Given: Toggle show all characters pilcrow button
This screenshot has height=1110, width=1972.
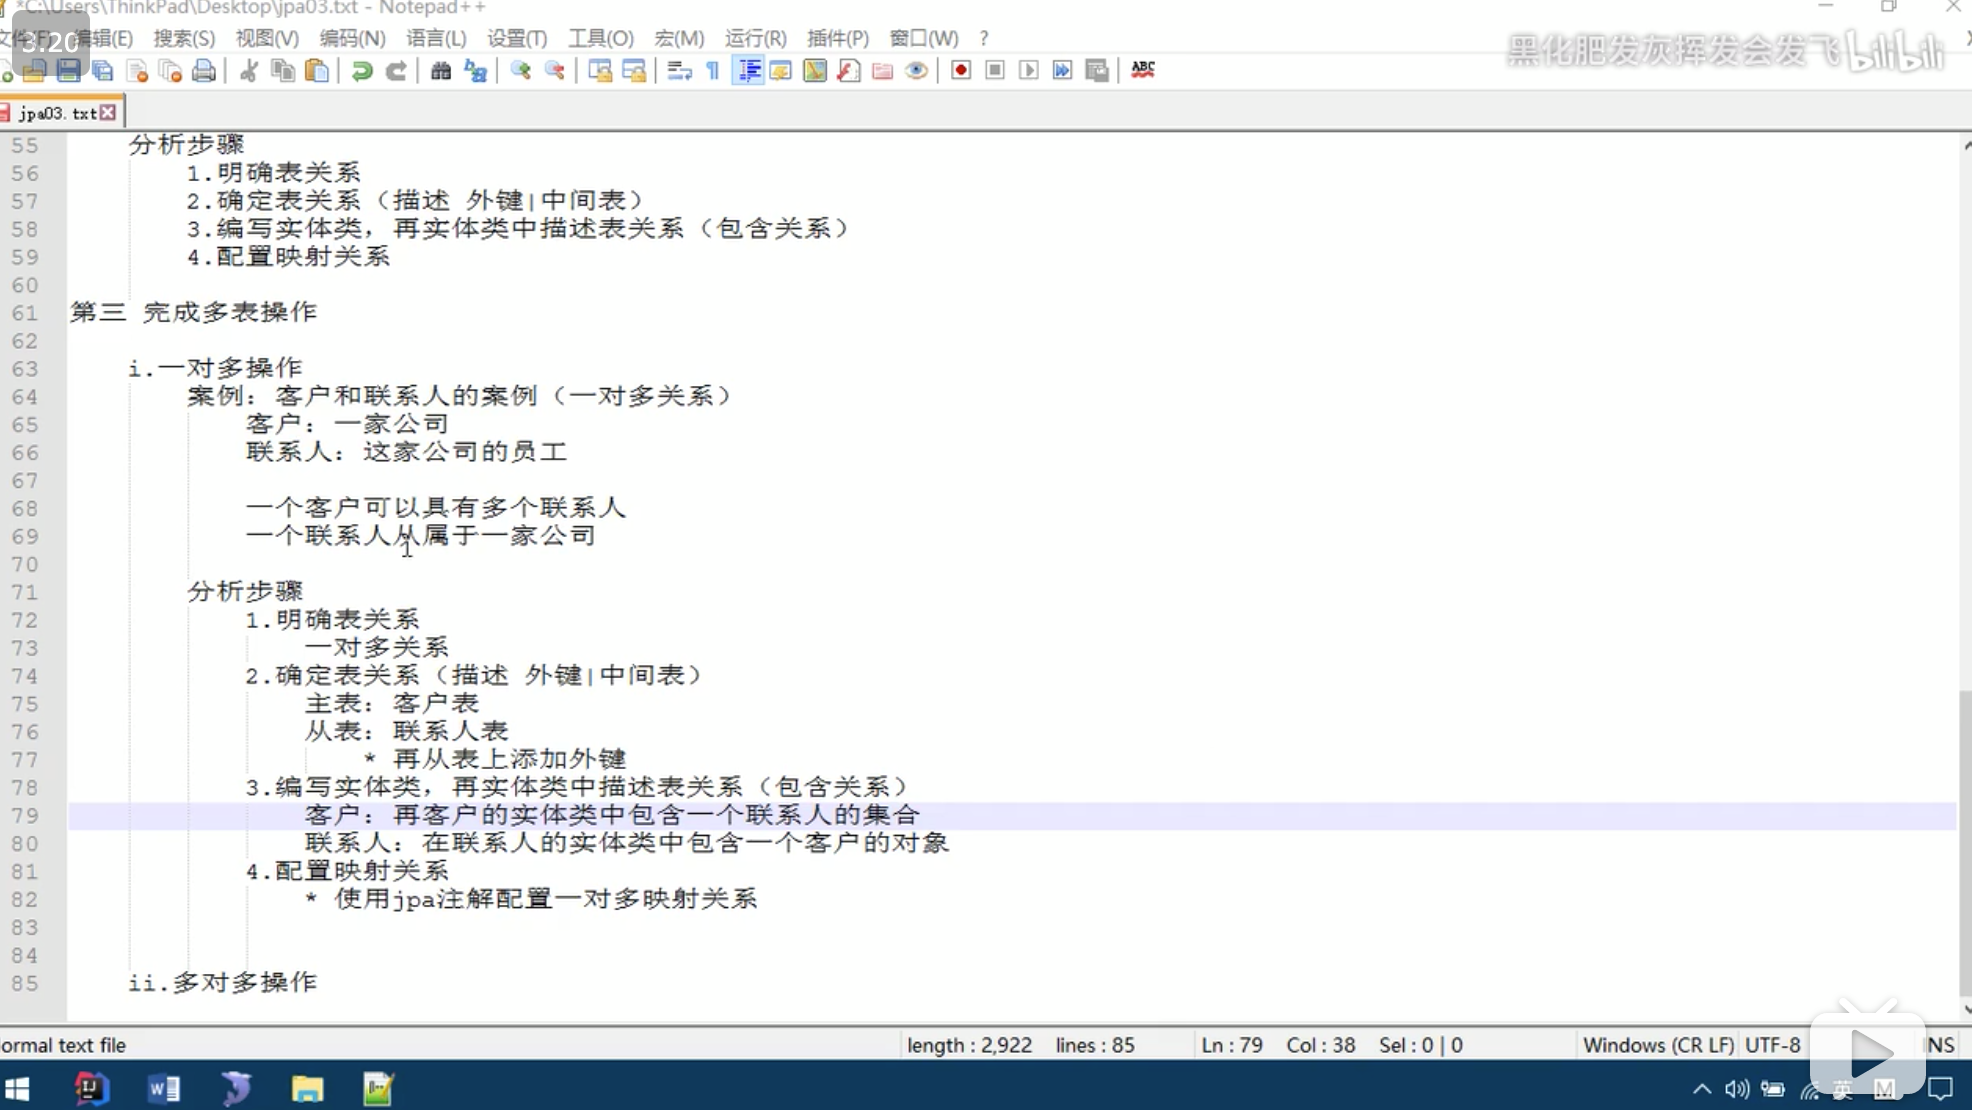Looking at the screenshot, I should (713, 70).
